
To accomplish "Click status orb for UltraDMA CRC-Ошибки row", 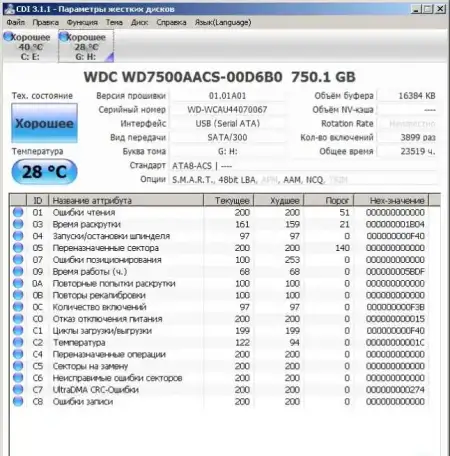I will click(18, 389).
